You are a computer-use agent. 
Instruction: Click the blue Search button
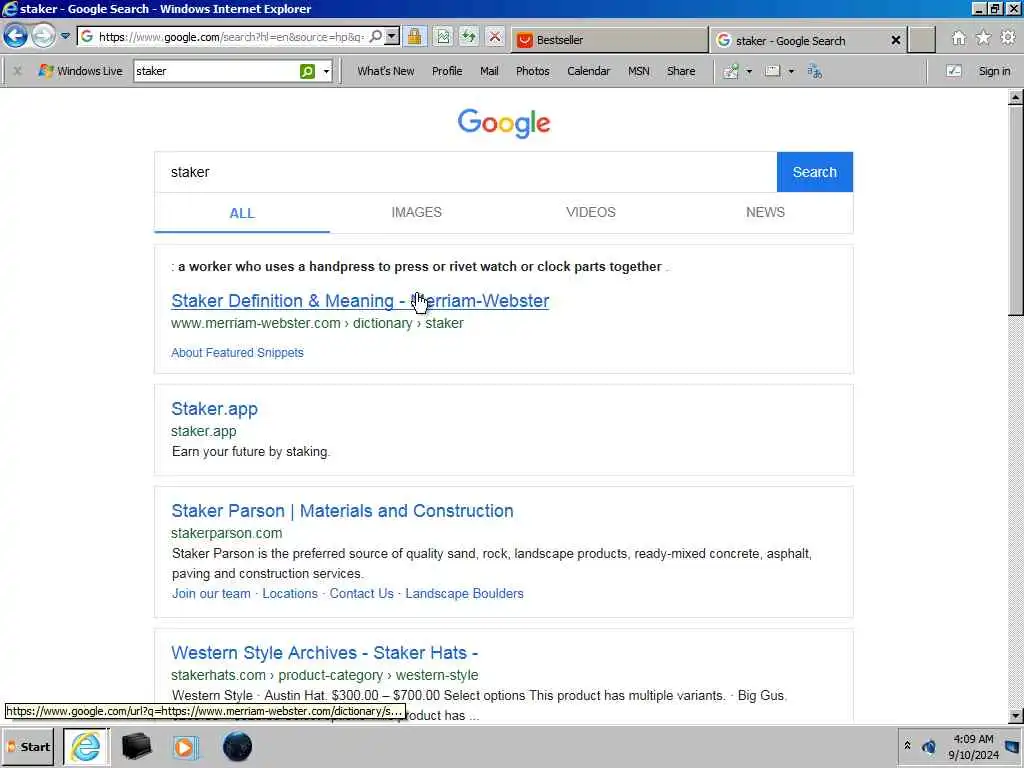814,172
